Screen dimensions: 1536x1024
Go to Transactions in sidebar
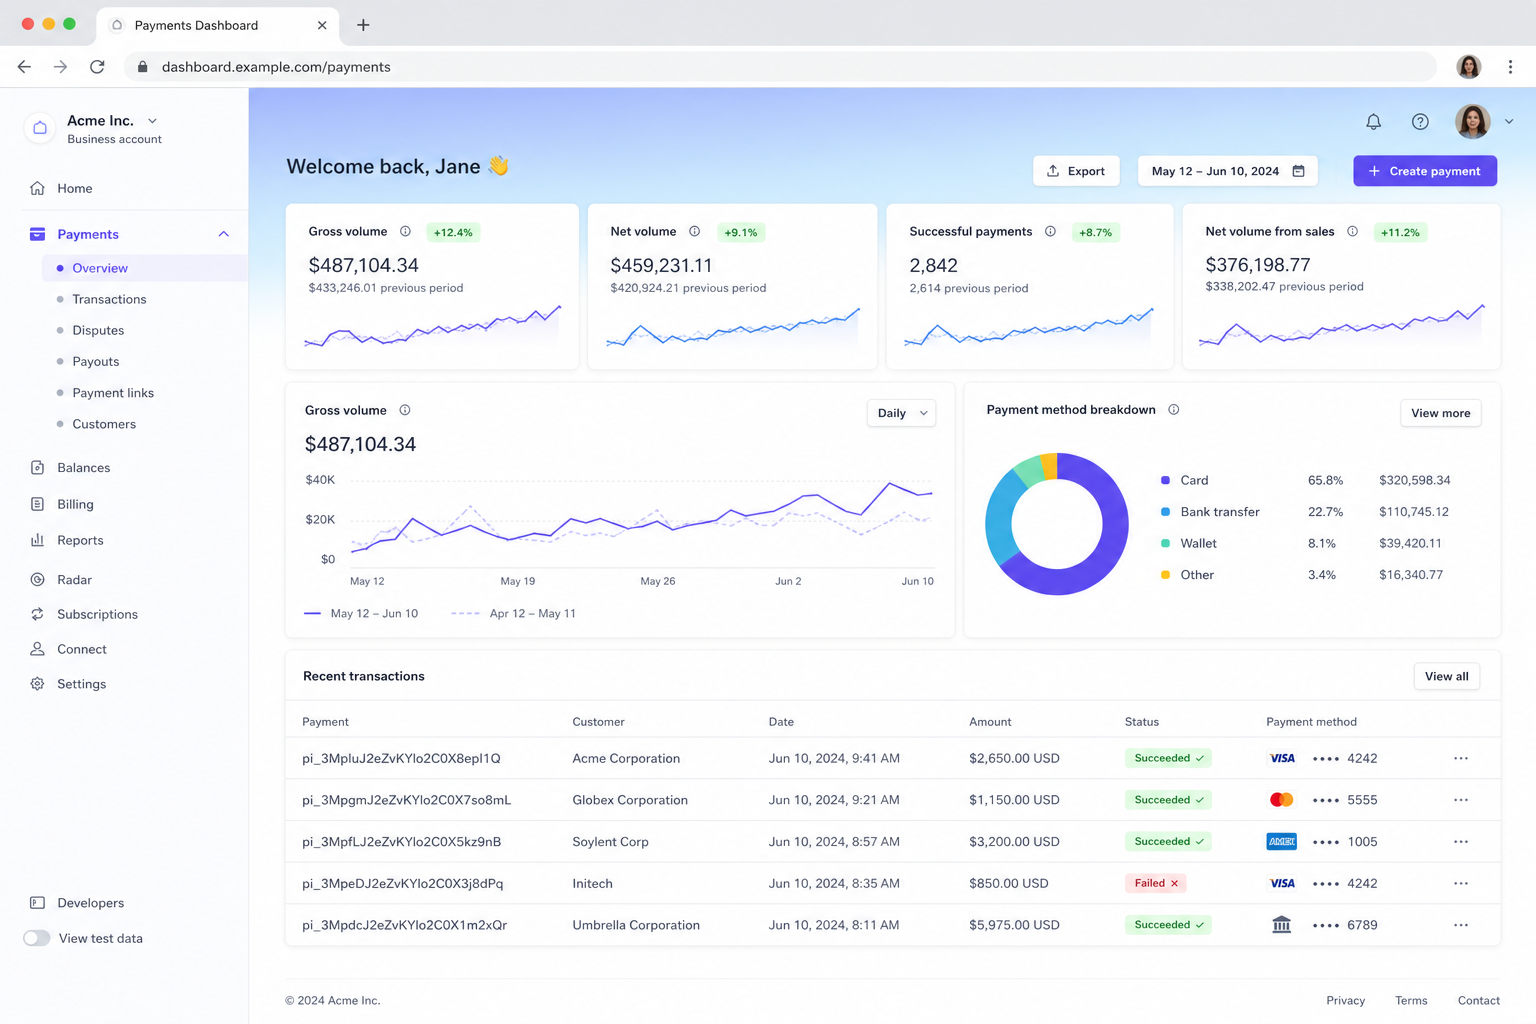coord(109,299)
